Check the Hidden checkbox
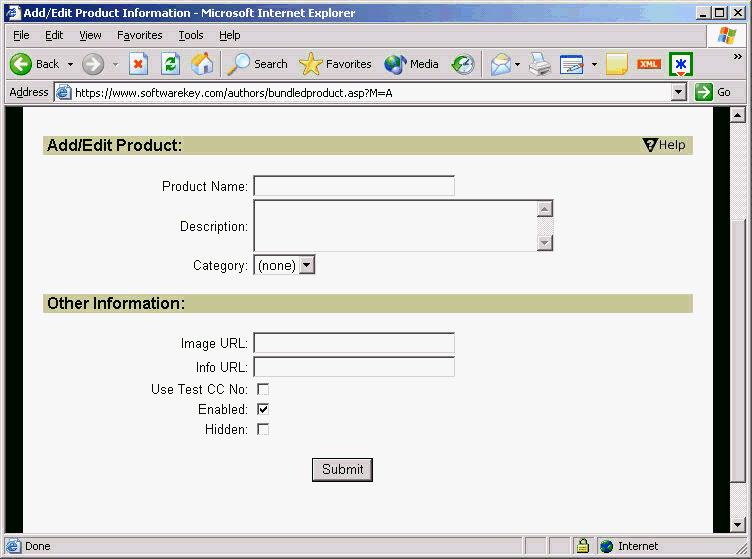Image resolution: width=752 pixels, height=559 pixels. (x=263, y=429)
